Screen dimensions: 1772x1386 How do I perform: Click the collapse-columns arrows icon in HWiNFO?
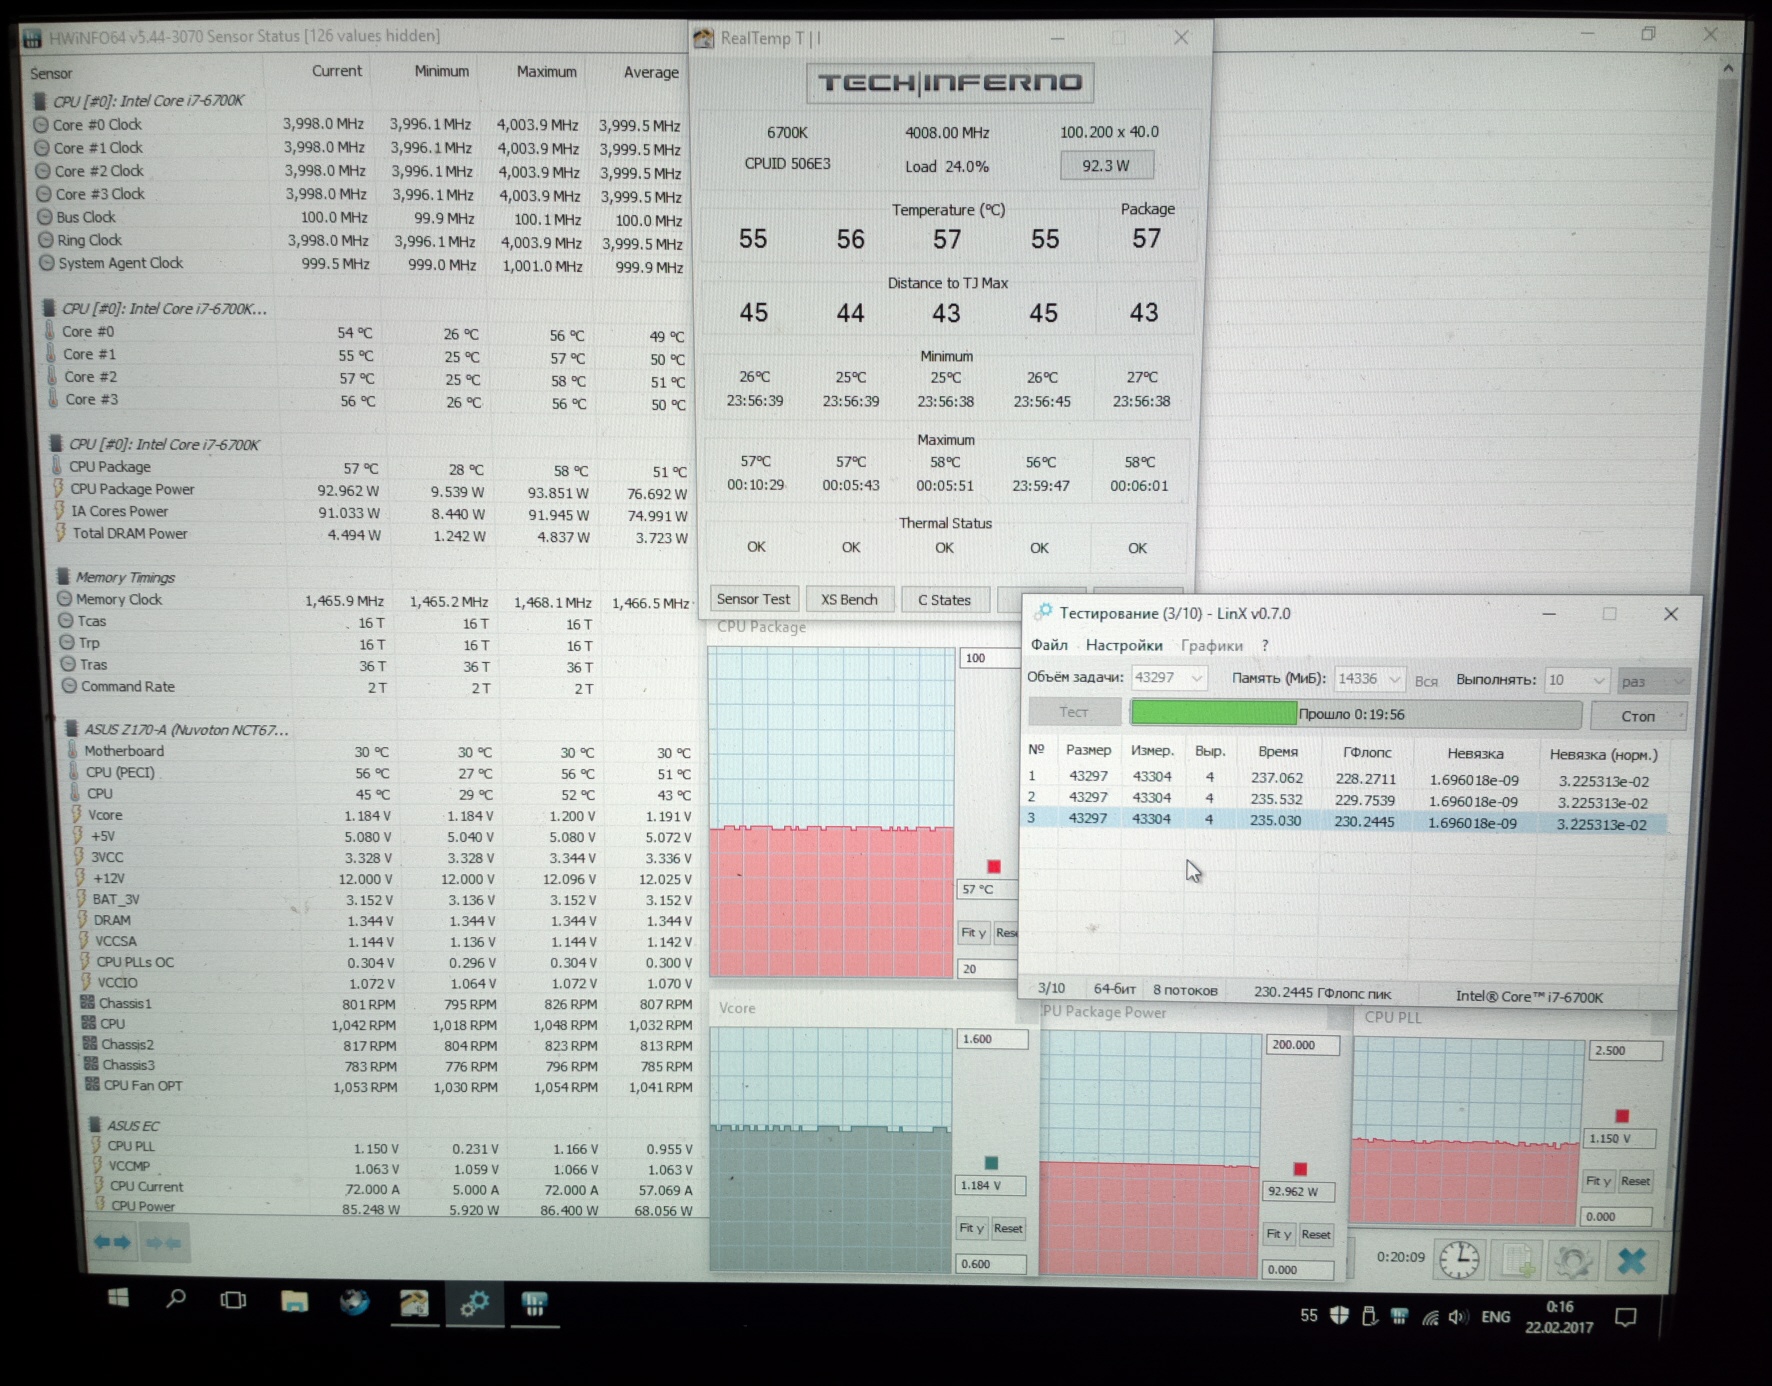(163, 1243)
